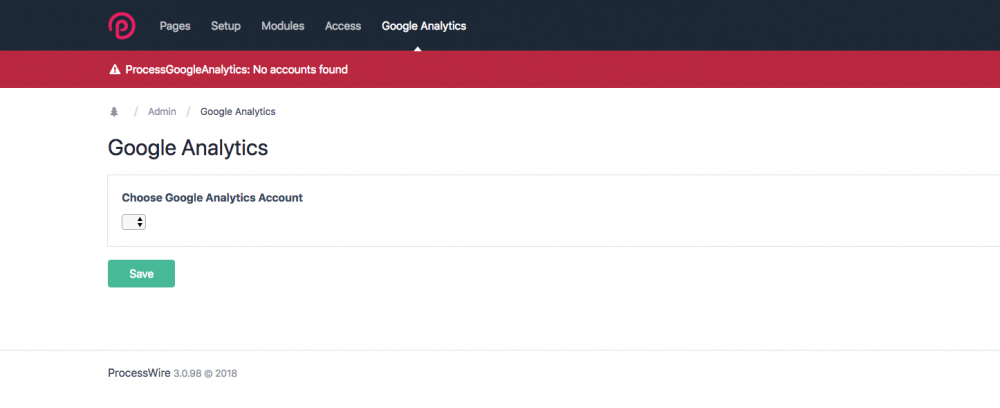The height and width of the screenshot is (408, 1000).
Task: Open the Pages menu
Action: point(175,26)
